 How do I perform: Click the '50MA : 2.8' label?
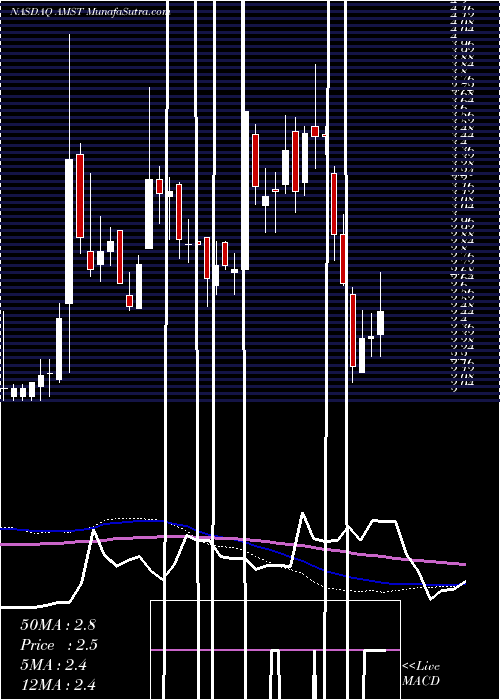click(58, 624)
